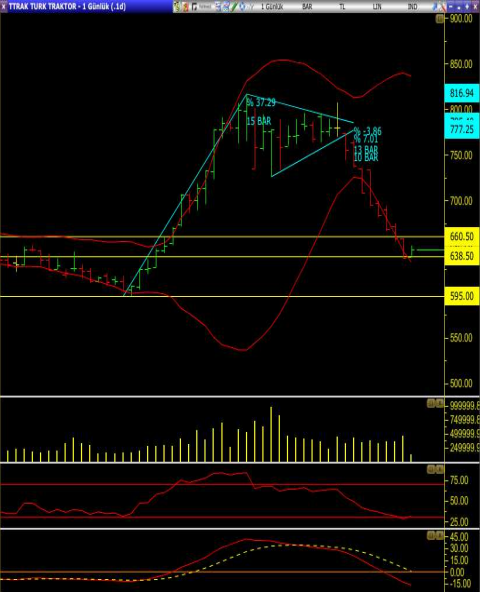
Task: Open the TL currency dropdown
Action: [342, 7]
